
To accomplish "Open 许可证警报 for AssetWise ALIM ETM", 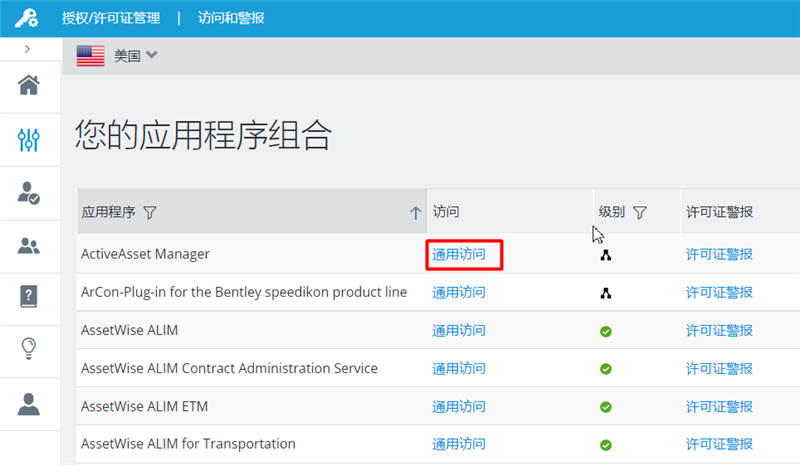I will pos(719,406).
